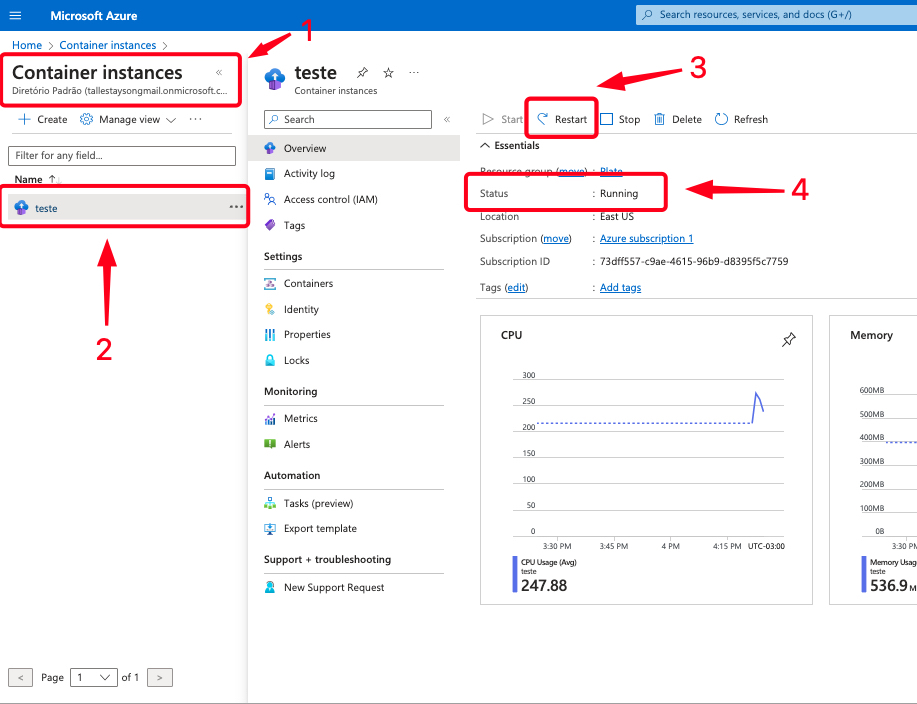The image size is (917, 704).
Task: Create a new container instance
Action: pyautogui.click(x=43, y=119)
